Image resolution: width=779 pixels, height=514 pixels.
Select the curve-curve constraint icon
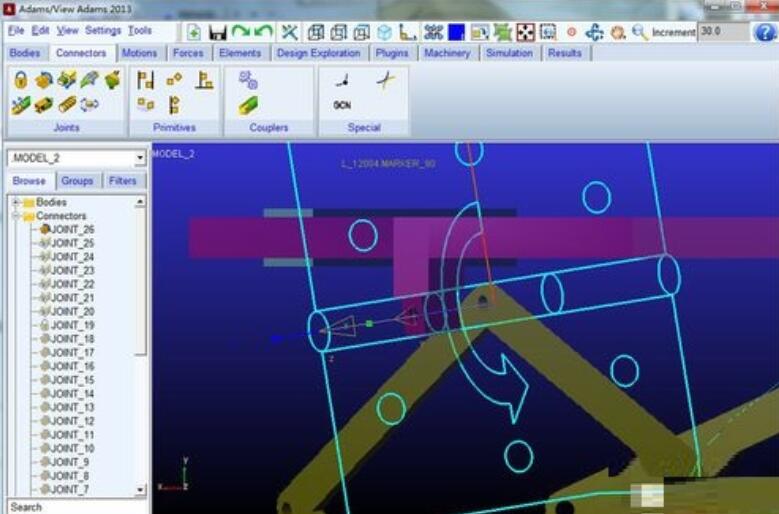click(385, 80)
